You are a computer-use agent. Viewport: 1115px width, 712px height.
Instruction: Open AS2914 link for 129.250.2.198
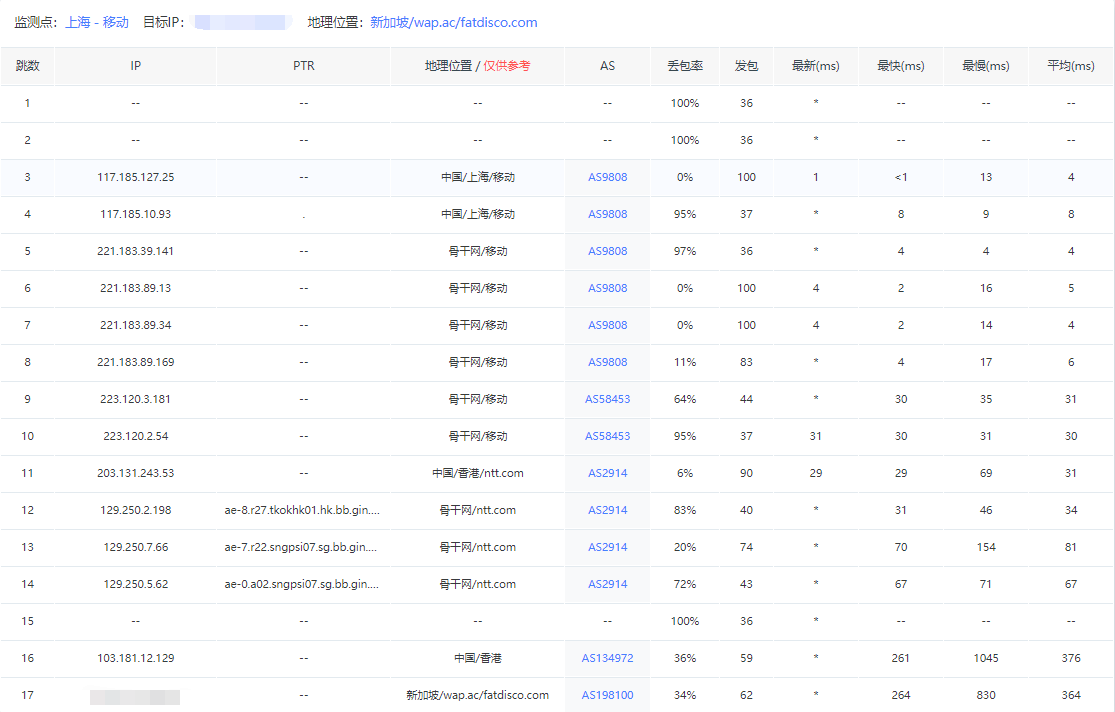tap(607, 510)
